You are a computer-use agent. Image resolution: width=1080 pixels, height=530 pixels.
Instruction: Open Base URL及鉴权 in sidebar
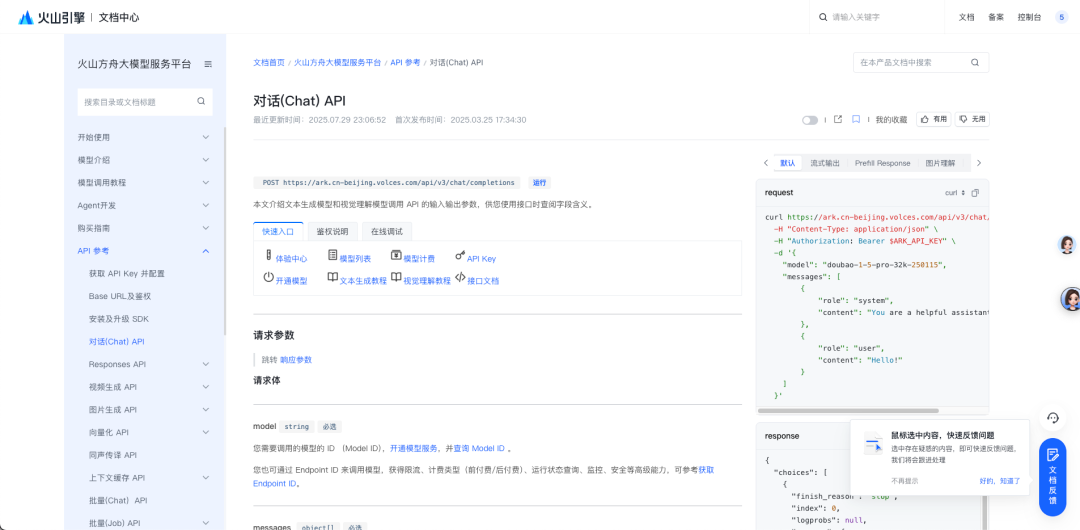point(120,296)
